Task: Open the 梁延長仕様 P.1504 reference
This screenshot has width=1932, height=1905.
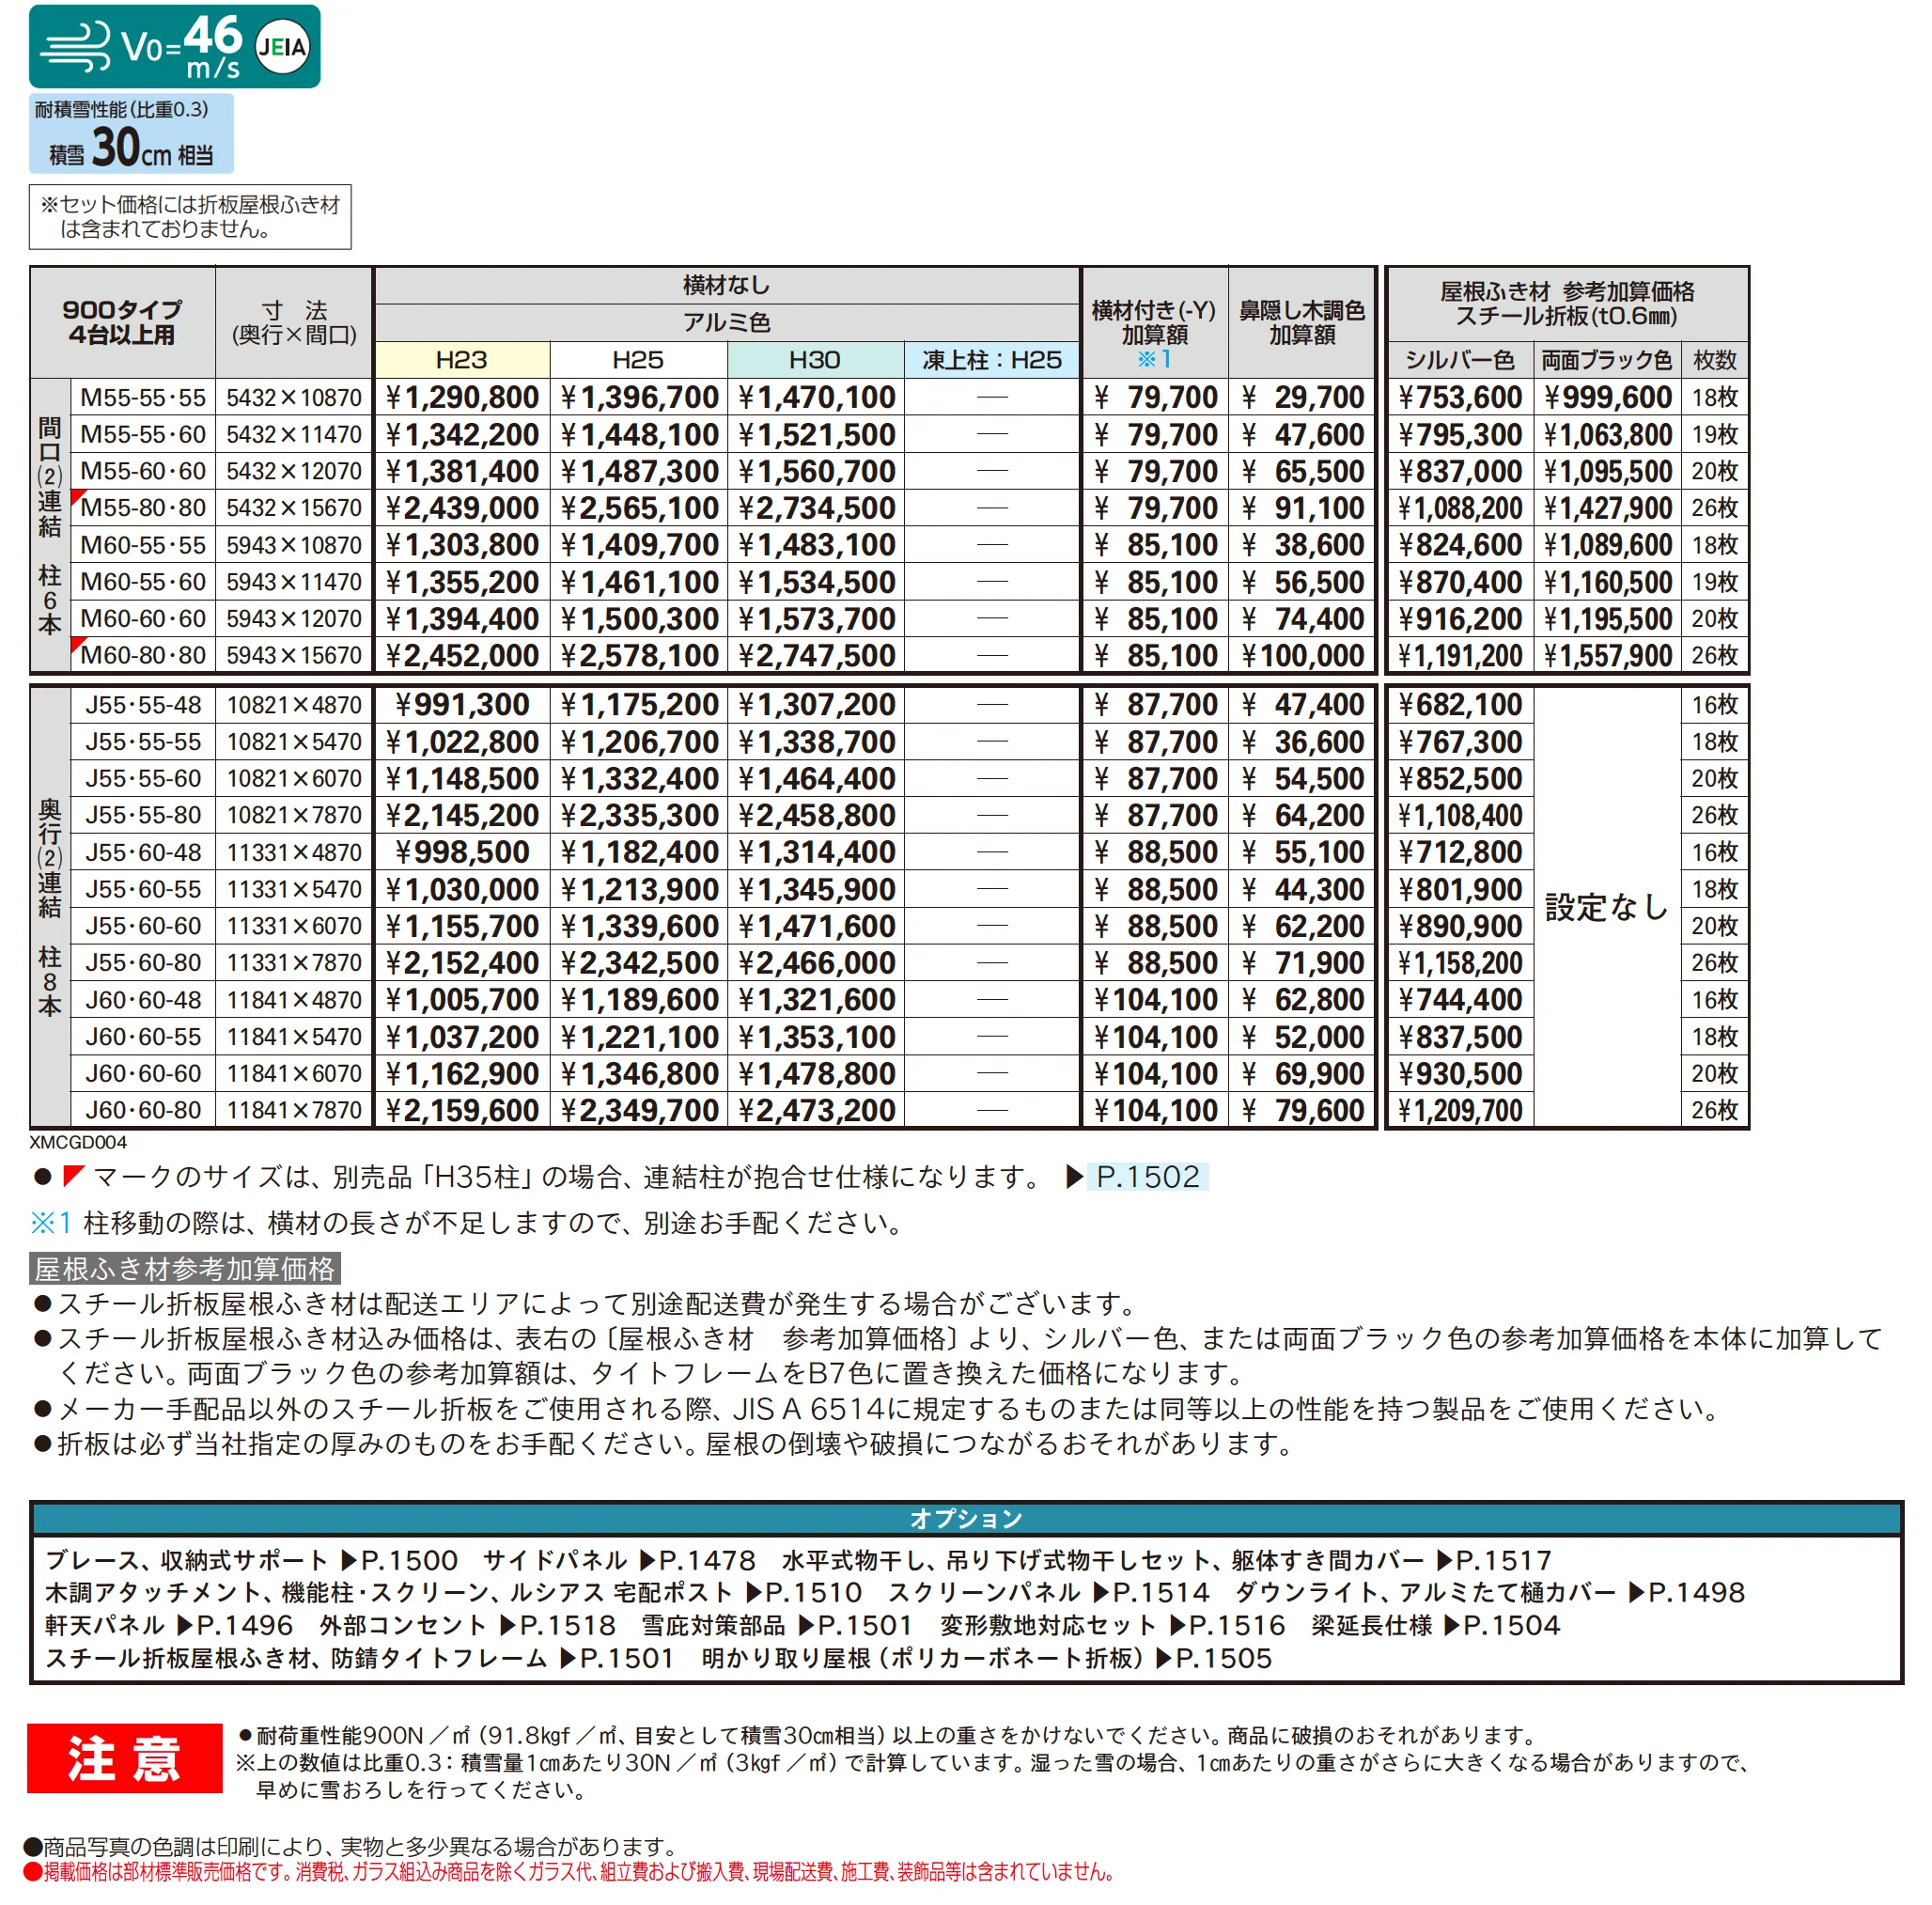Action: (x=1435, y=1625)
